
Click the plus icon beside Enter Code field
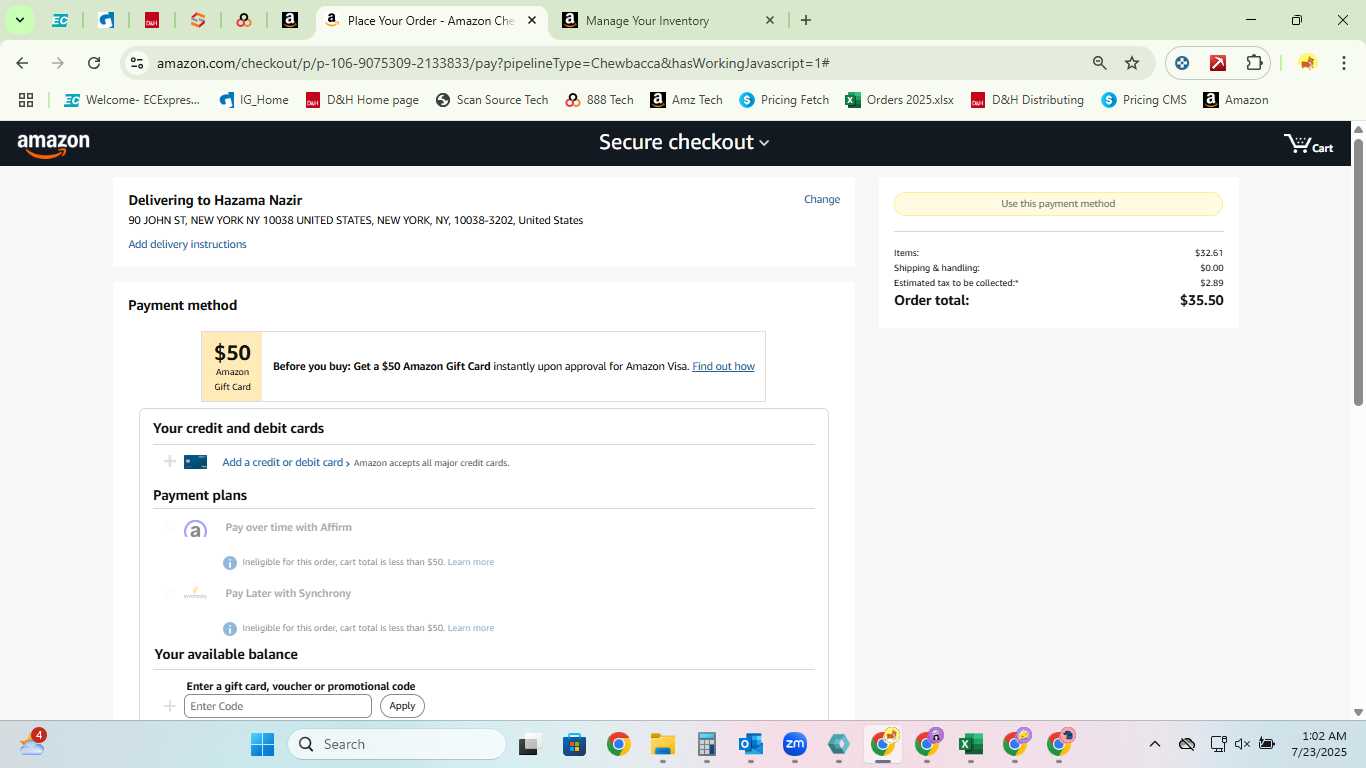pyautogui.click(x=169, y=706)
